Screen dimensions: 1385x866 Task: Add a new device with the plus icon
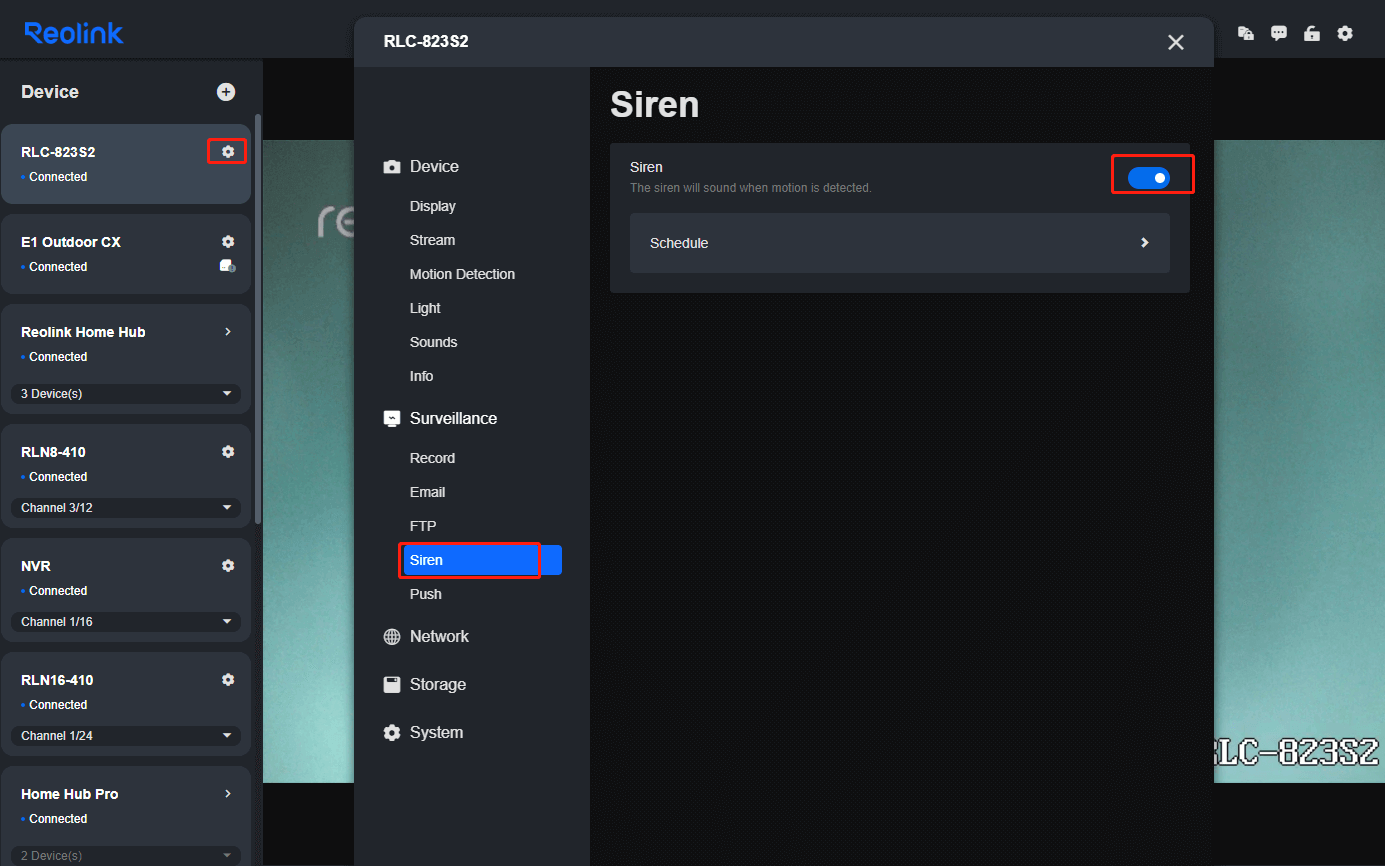point(226,92)
